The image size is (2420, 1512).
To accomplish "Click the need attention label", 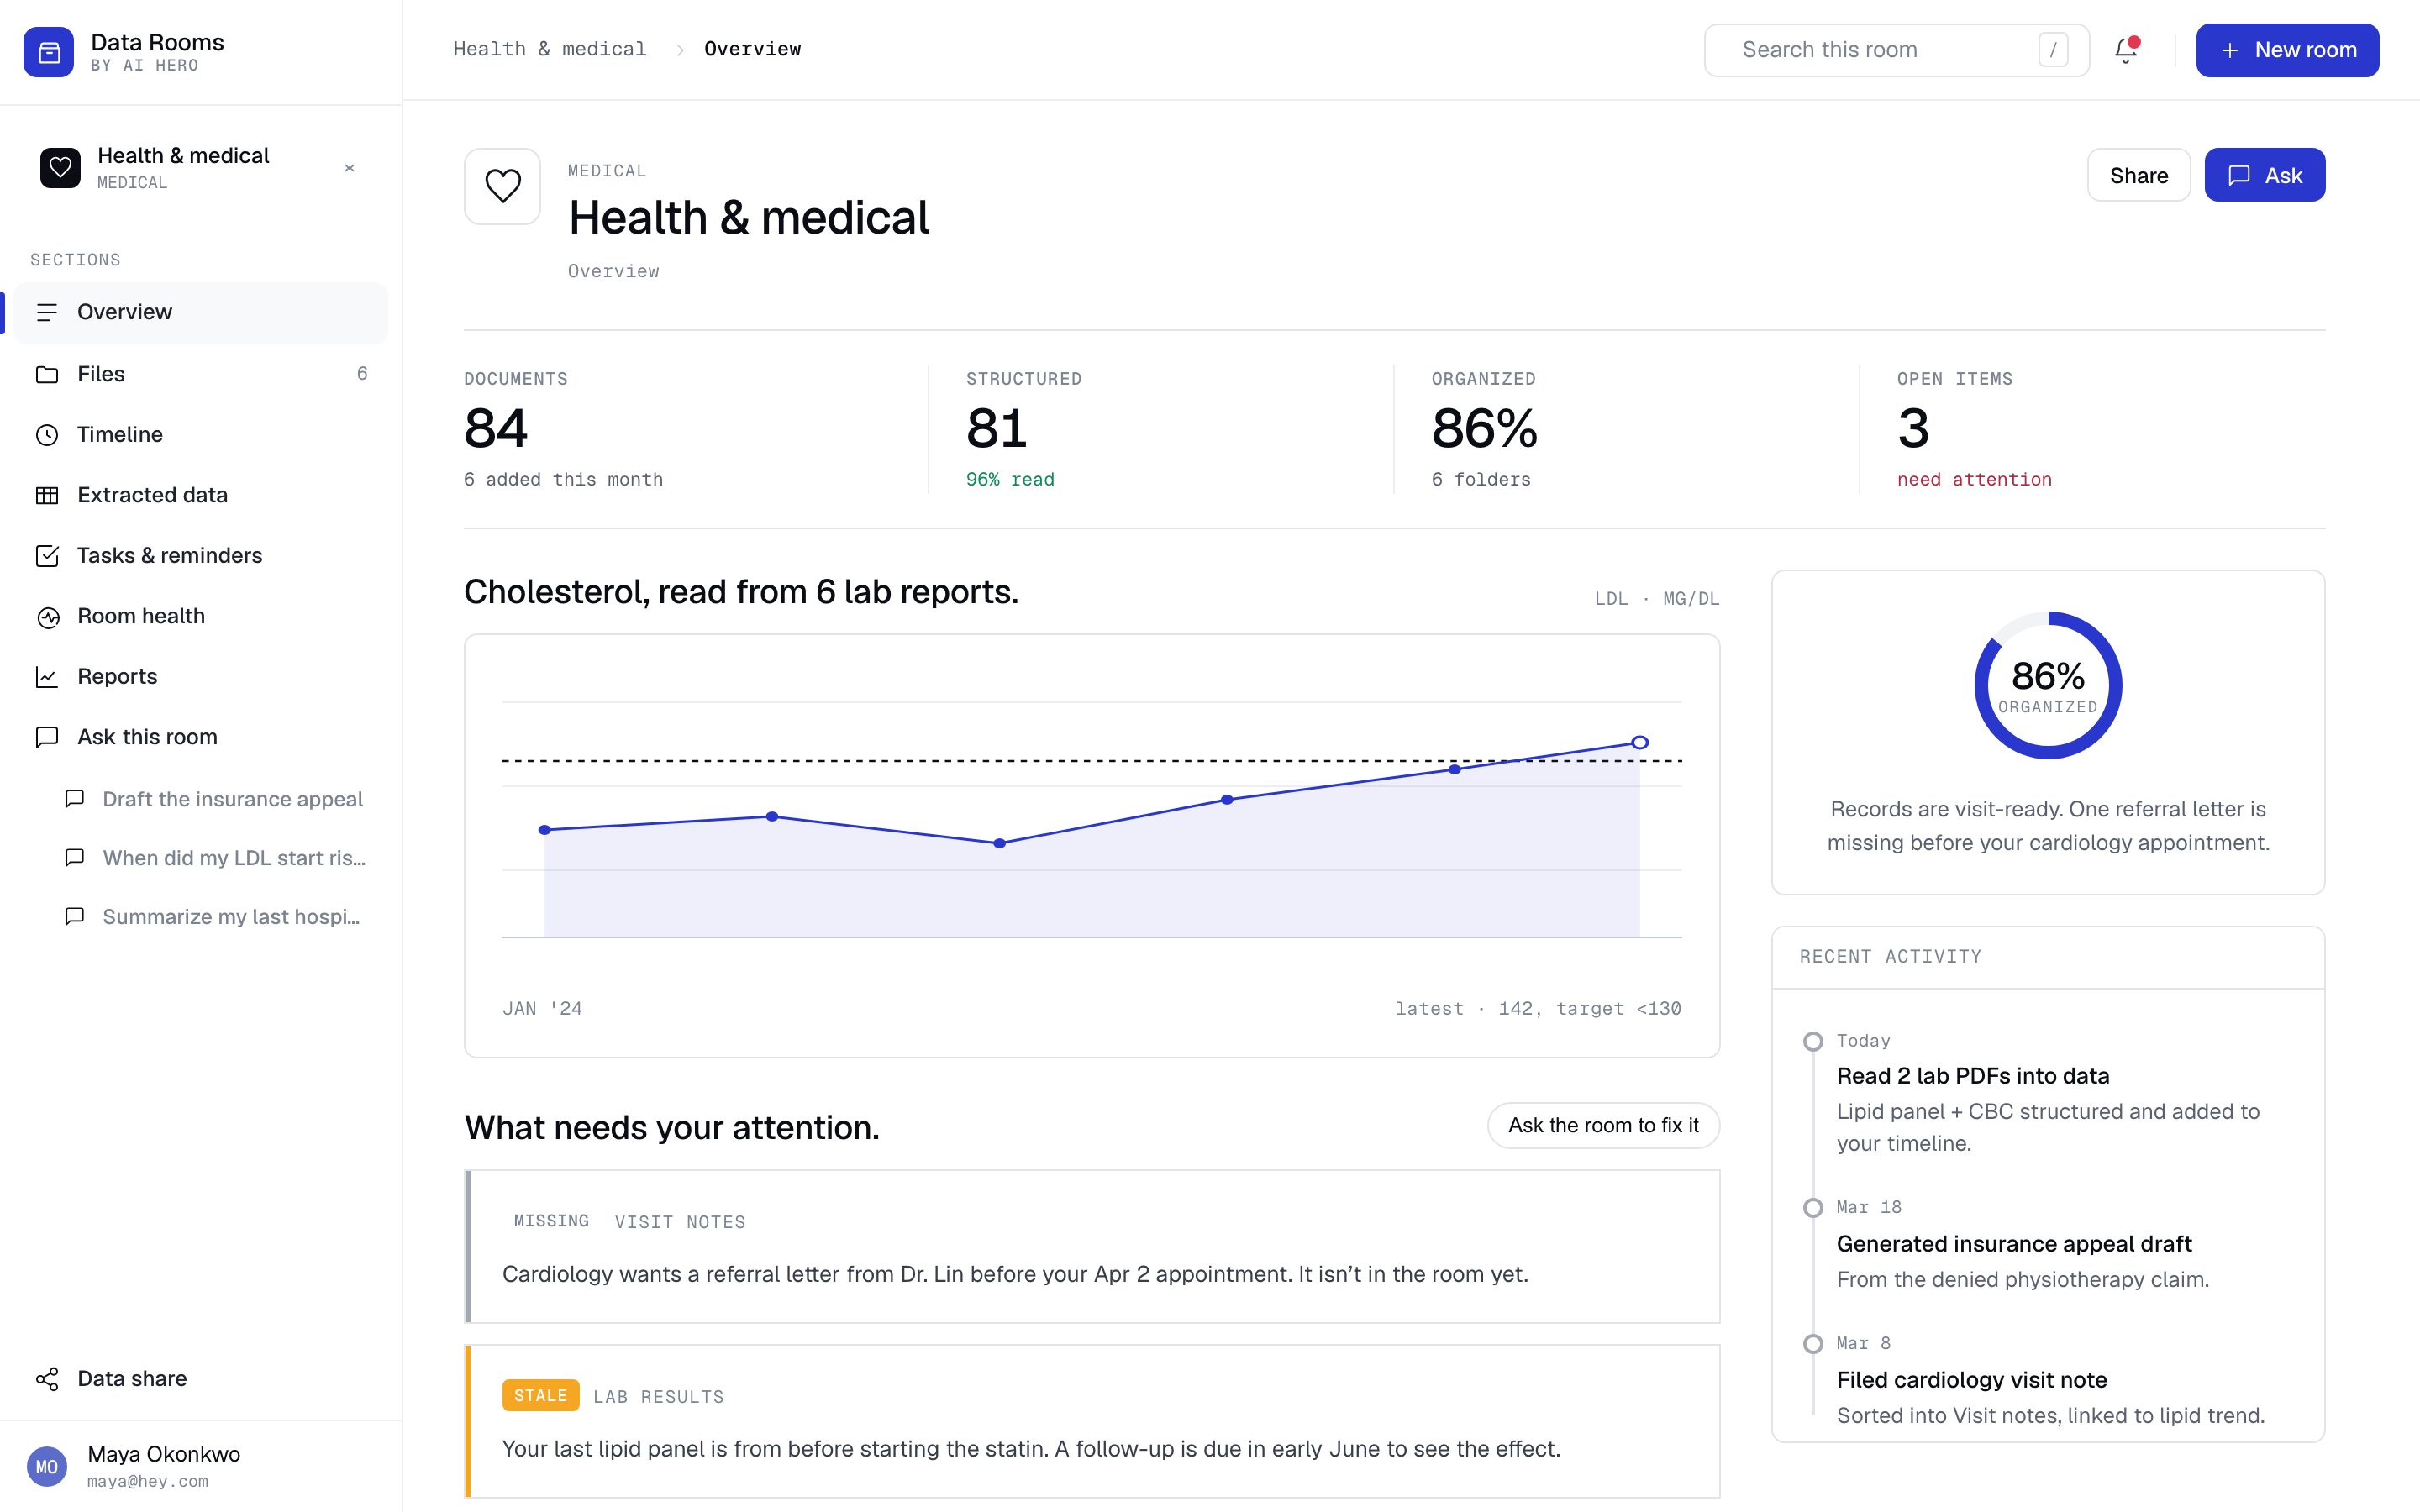I will 1974,480.
